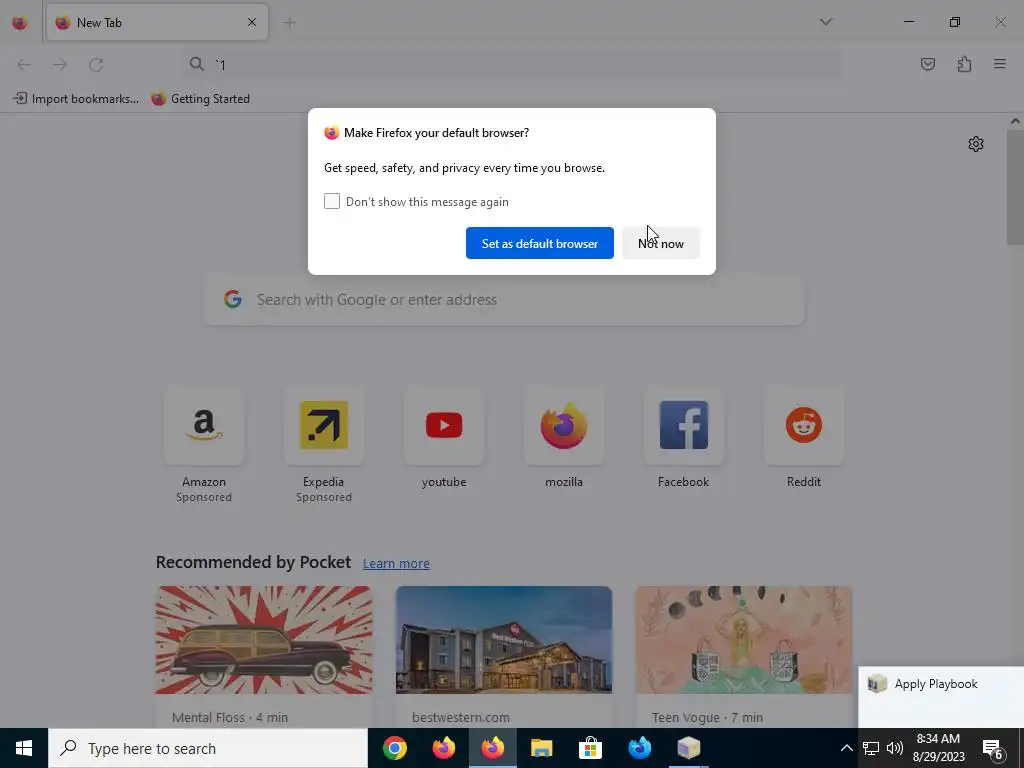Open the bestwestern.com hotel story thumbnail
This screenshot has width=1024, height=768.
coord(504,639)
